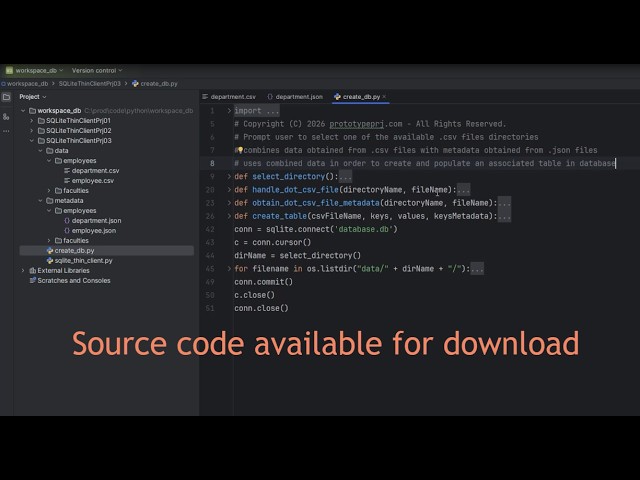
Task: Show more tool windows ellipsis
Action: click(6, 131)
